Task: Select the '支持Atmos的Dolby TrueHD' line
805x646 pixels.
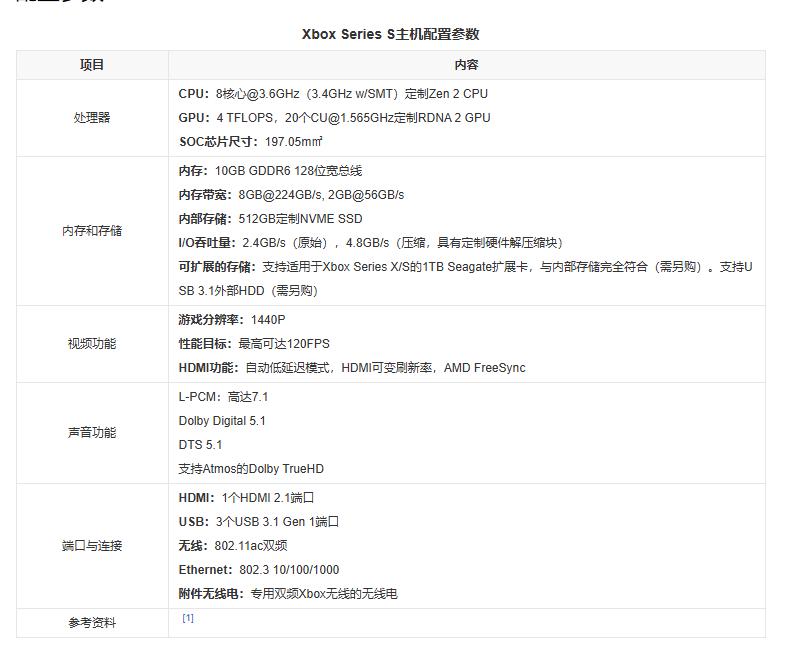Action: point(251,469)
